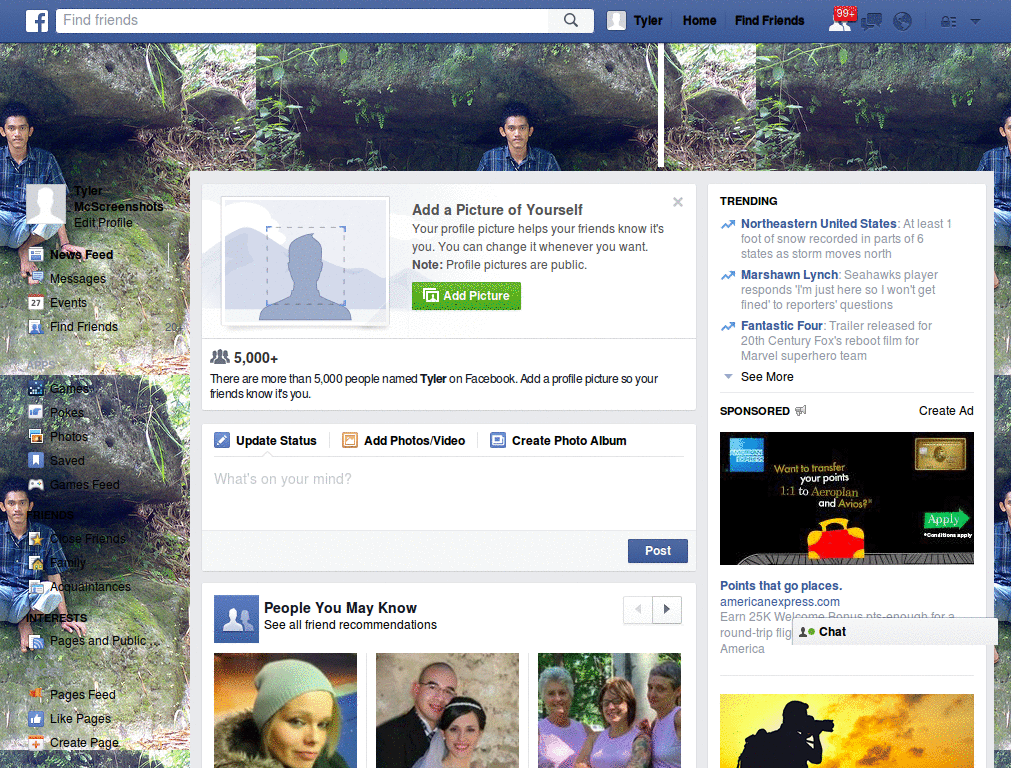Close the Add a Picture prompt
Image resolution: width=1024 pixels, height=768 pixels.
click(678, 202)
